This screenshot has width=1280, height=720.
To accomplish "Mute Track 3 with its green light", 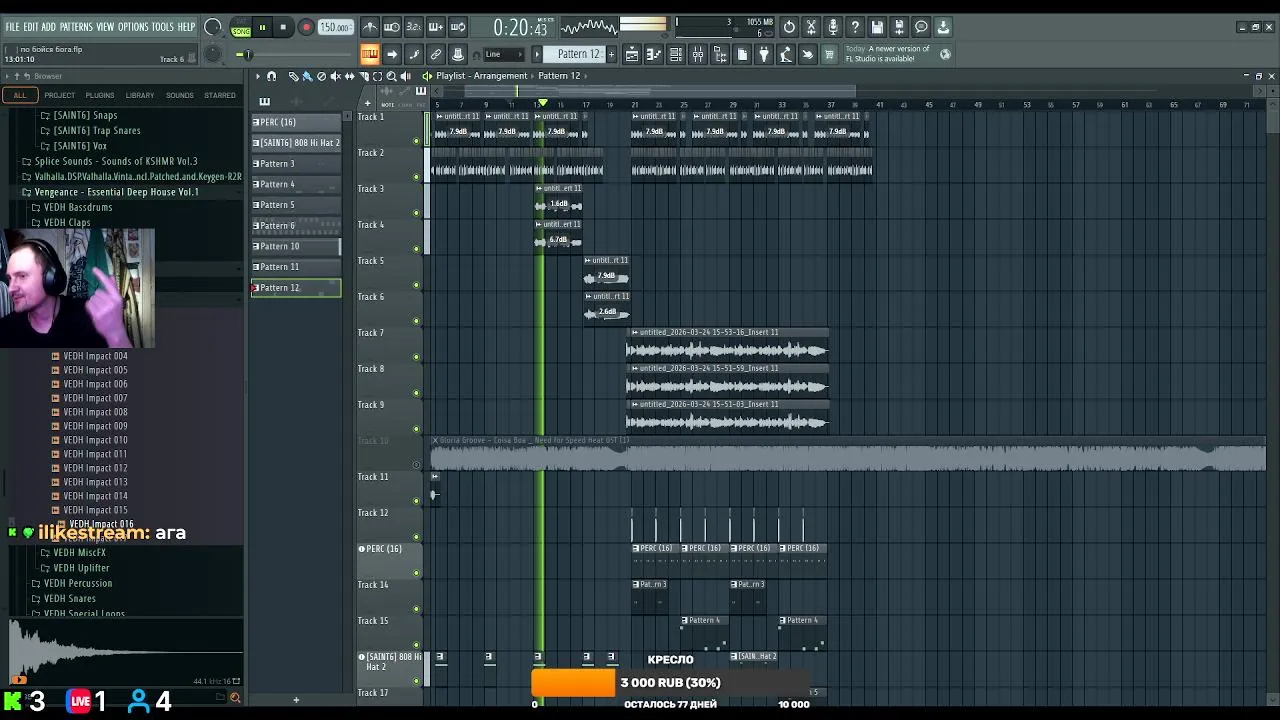I will (x=417, y=213).
